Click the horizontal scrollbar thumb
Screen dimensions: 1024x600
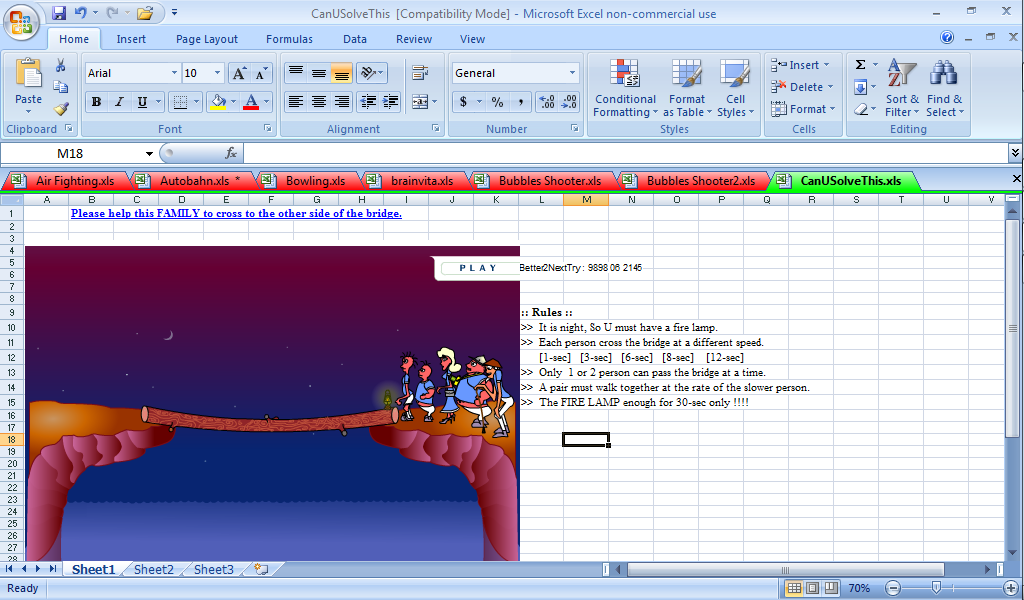[784, 570]
